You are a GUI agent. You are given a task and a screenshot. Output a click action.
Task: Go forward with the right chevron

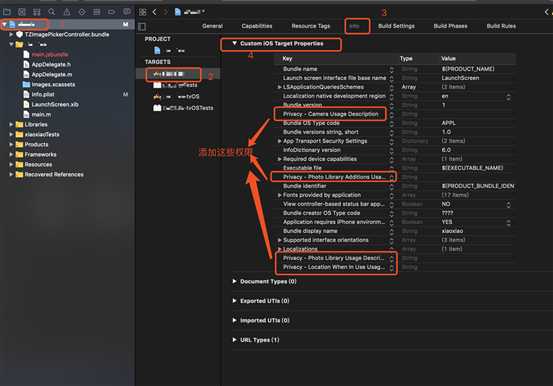coord(165,12)
